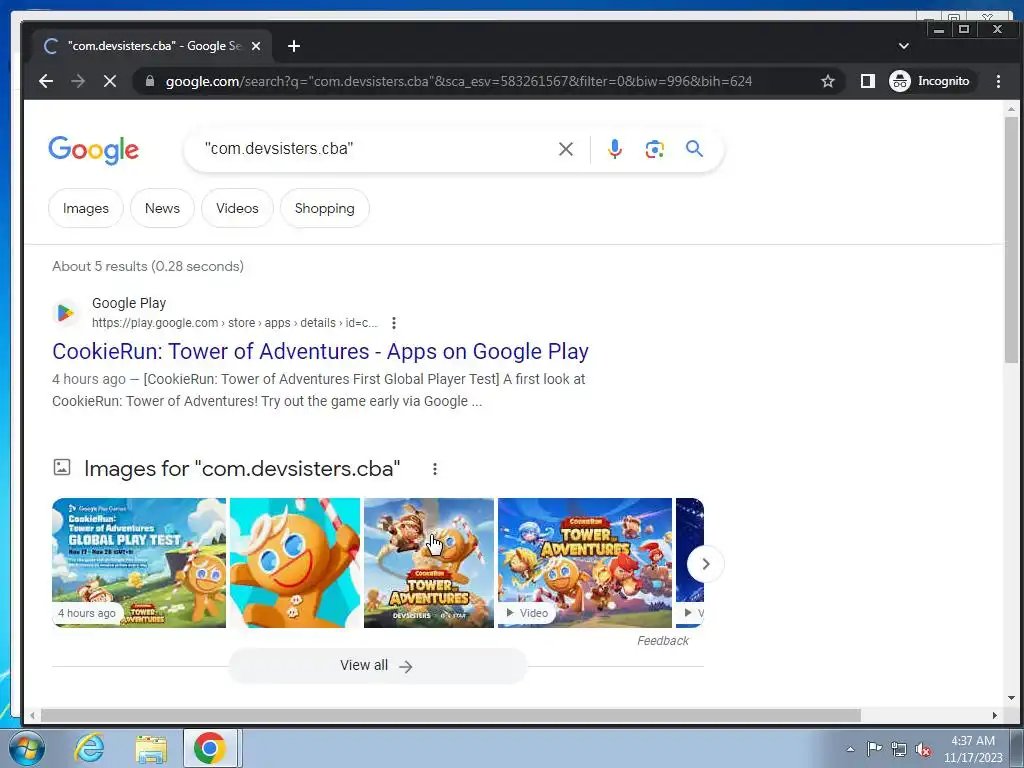Click the About 5 results count text
1024x768 pixels.
pos(148,266)
